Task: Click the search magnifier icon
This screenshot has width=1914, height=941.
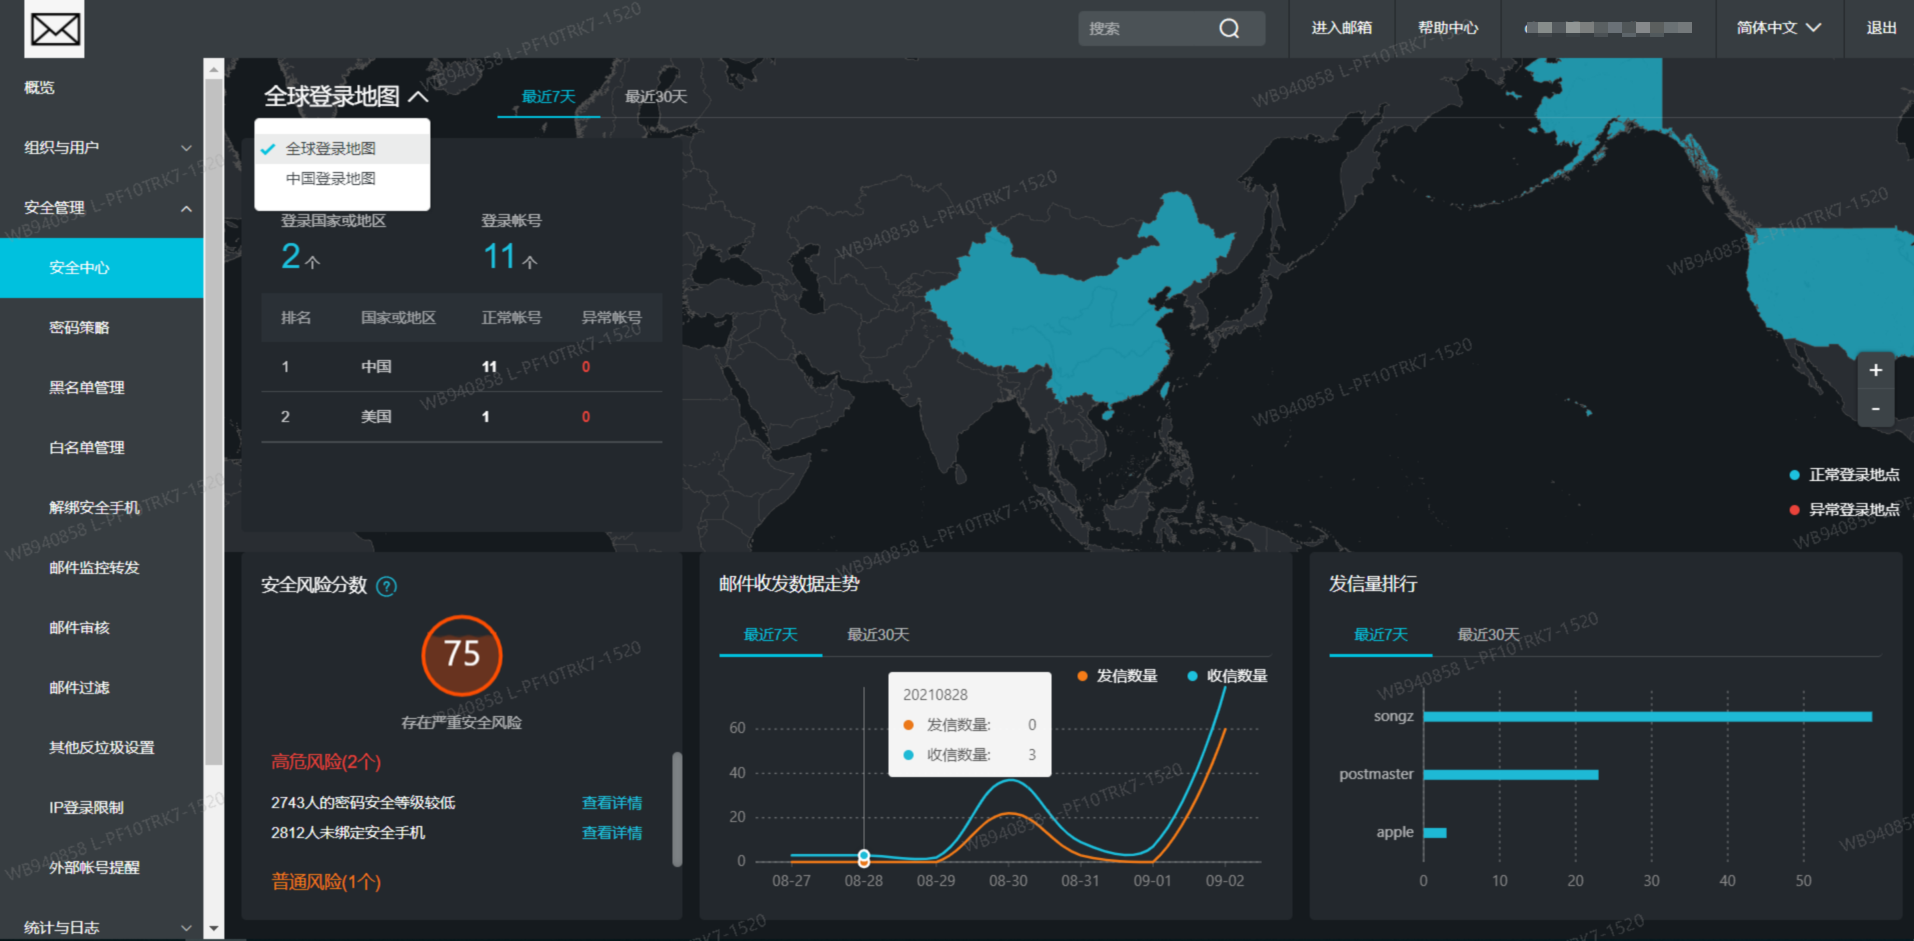Action: coord(1229,29)
